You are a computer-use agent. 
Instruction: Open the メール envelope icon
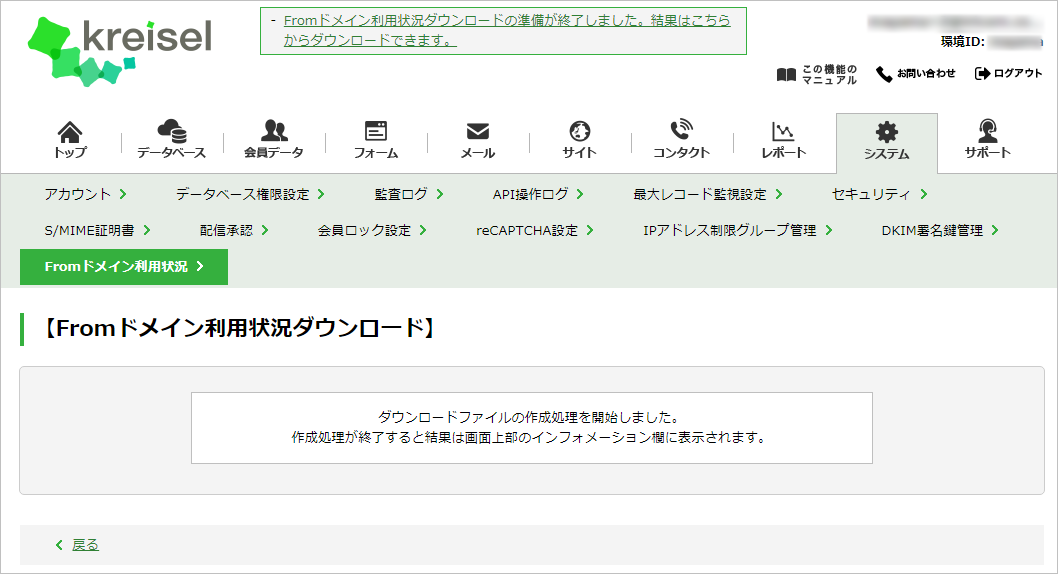pos(478,131)
